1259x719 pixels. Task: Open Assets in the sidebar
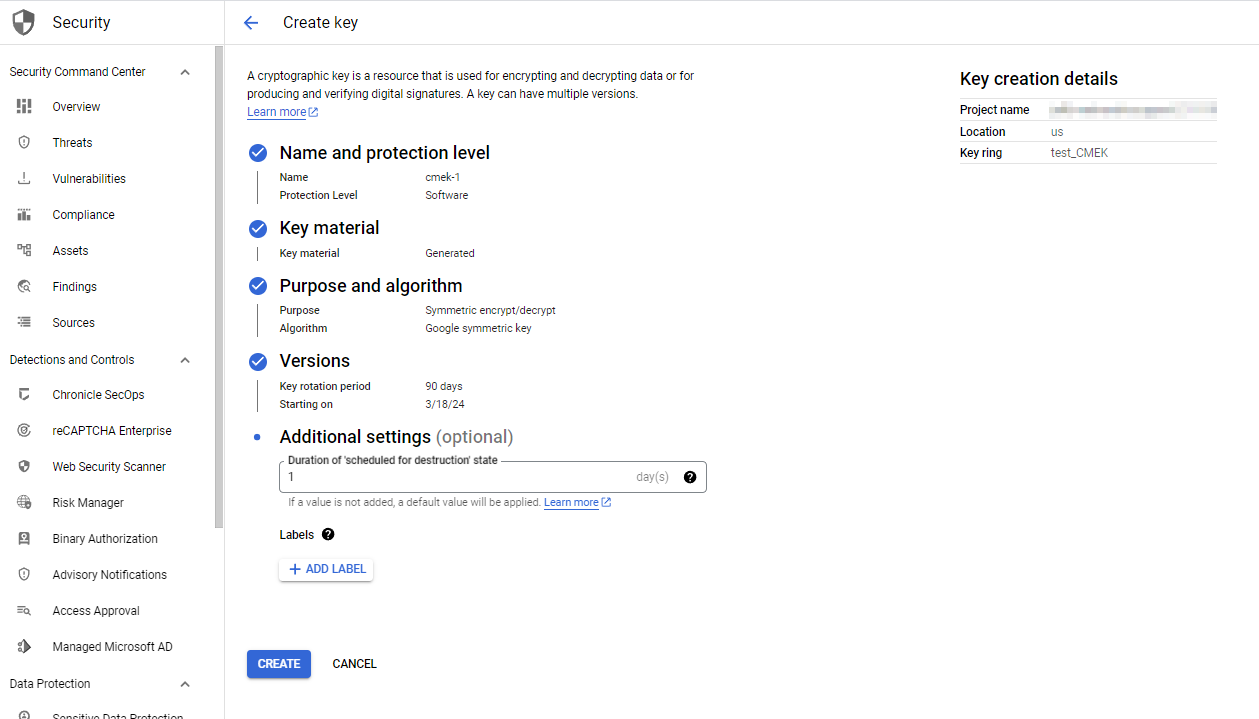coord(71,251)
